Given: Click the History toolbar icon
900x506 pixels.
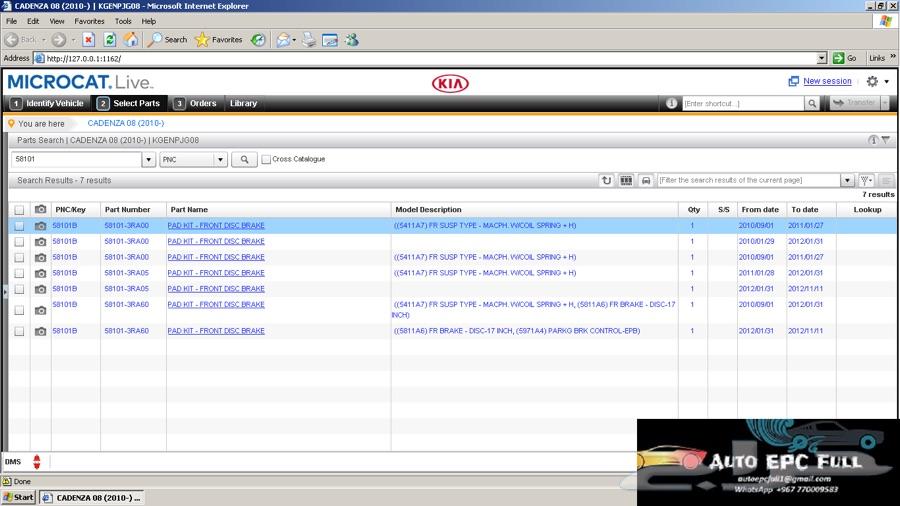Looking at the screenshot, I should [258, 40].
